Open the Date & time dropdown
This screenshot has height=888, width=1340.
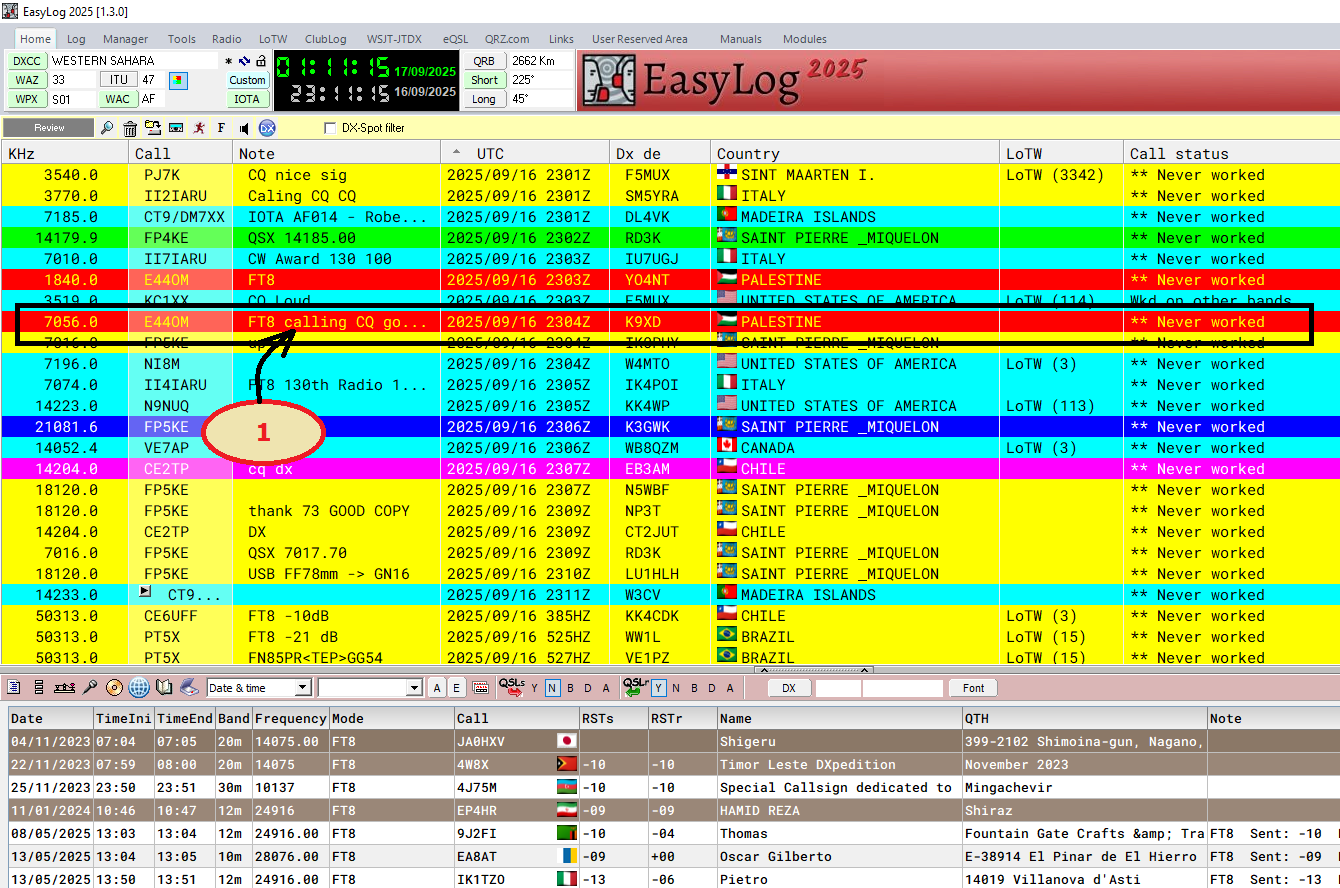point(302,688)
